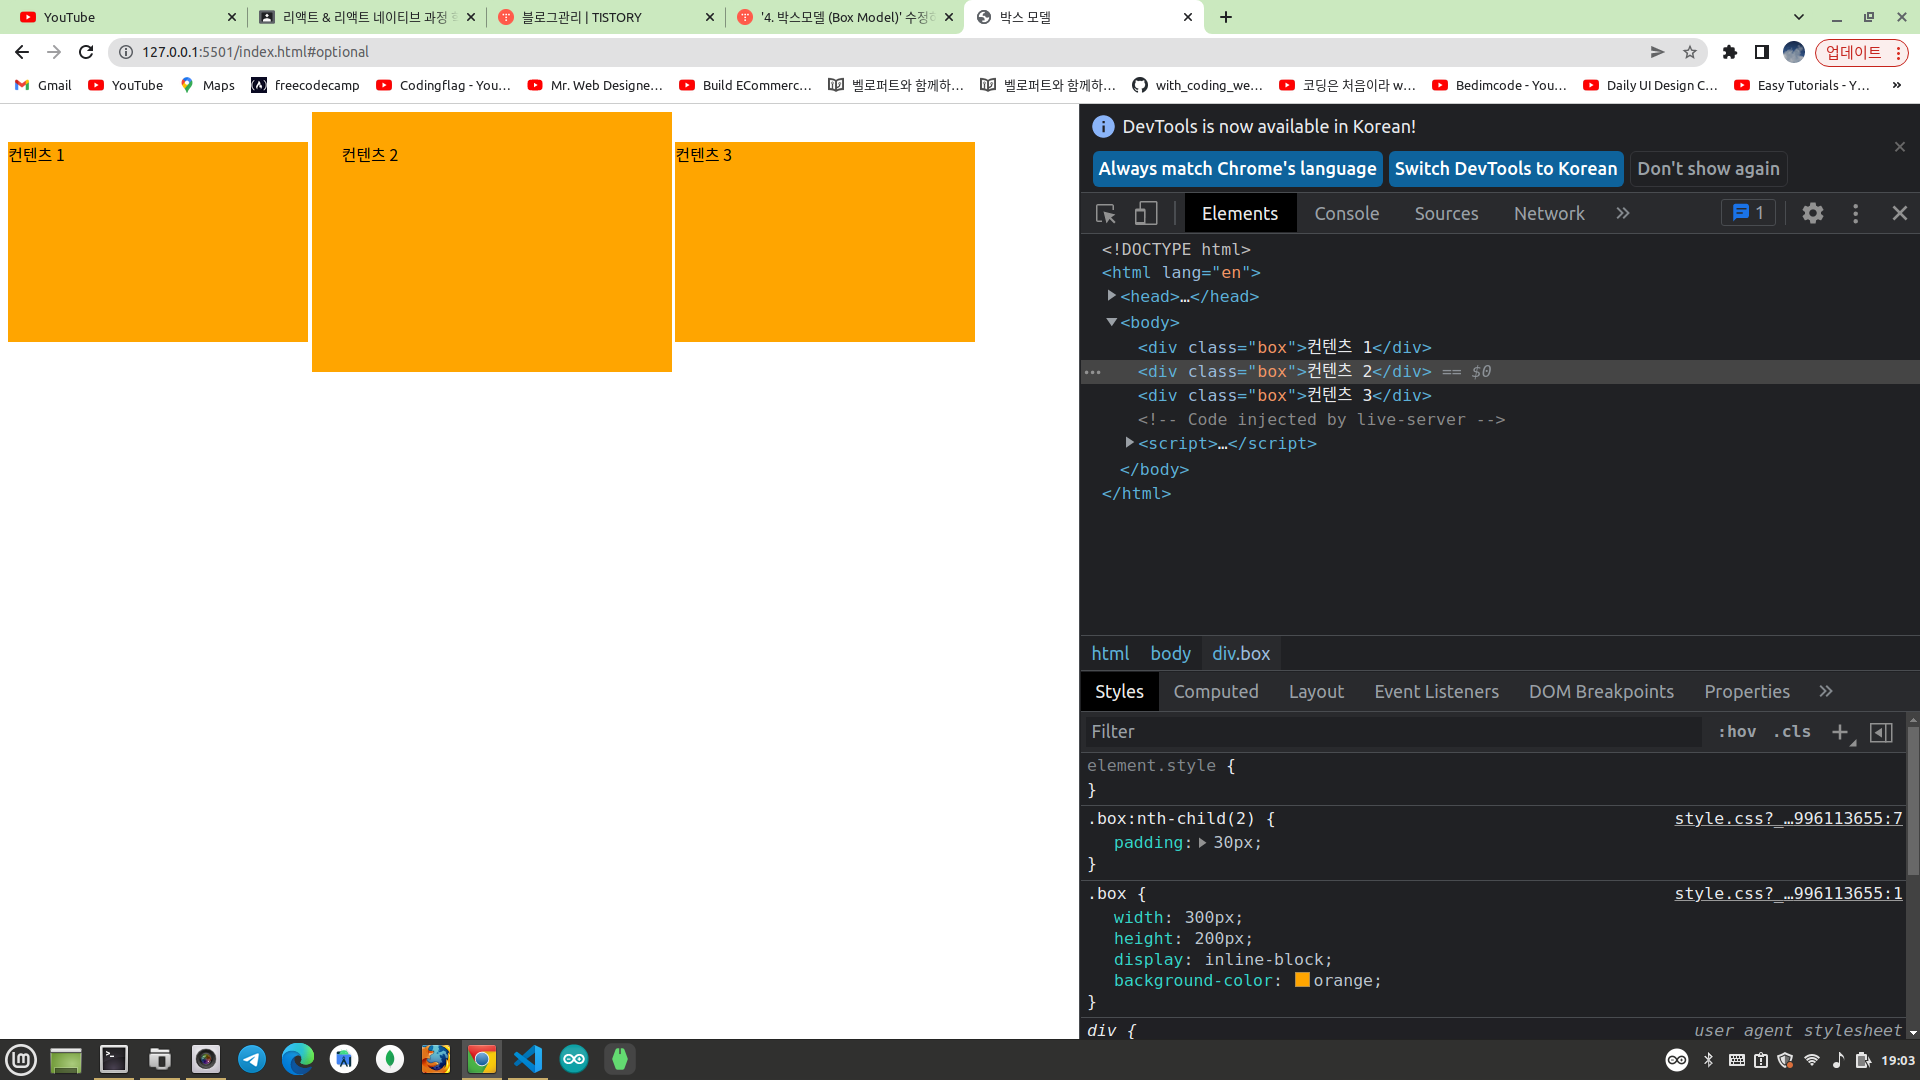Open the Computed styles tab
Image resolution: width=1920 pixels, height=1080 pixels.
tap(1215, 692)
